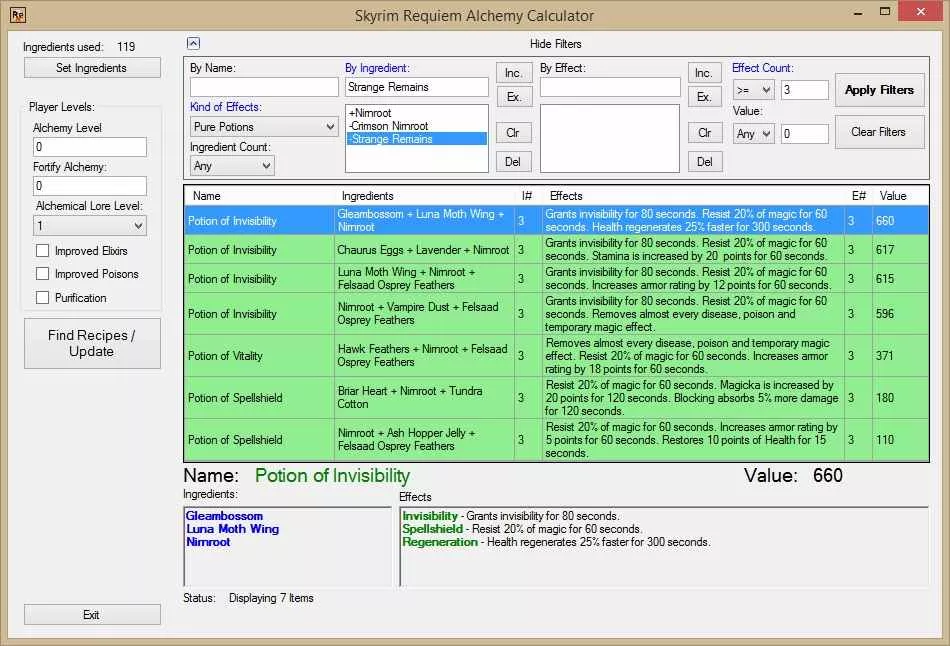Image resolution: width=950 pixels, height=646 pixels.
Task: Sort results by E# column header
Action: [x=859, y=196]
